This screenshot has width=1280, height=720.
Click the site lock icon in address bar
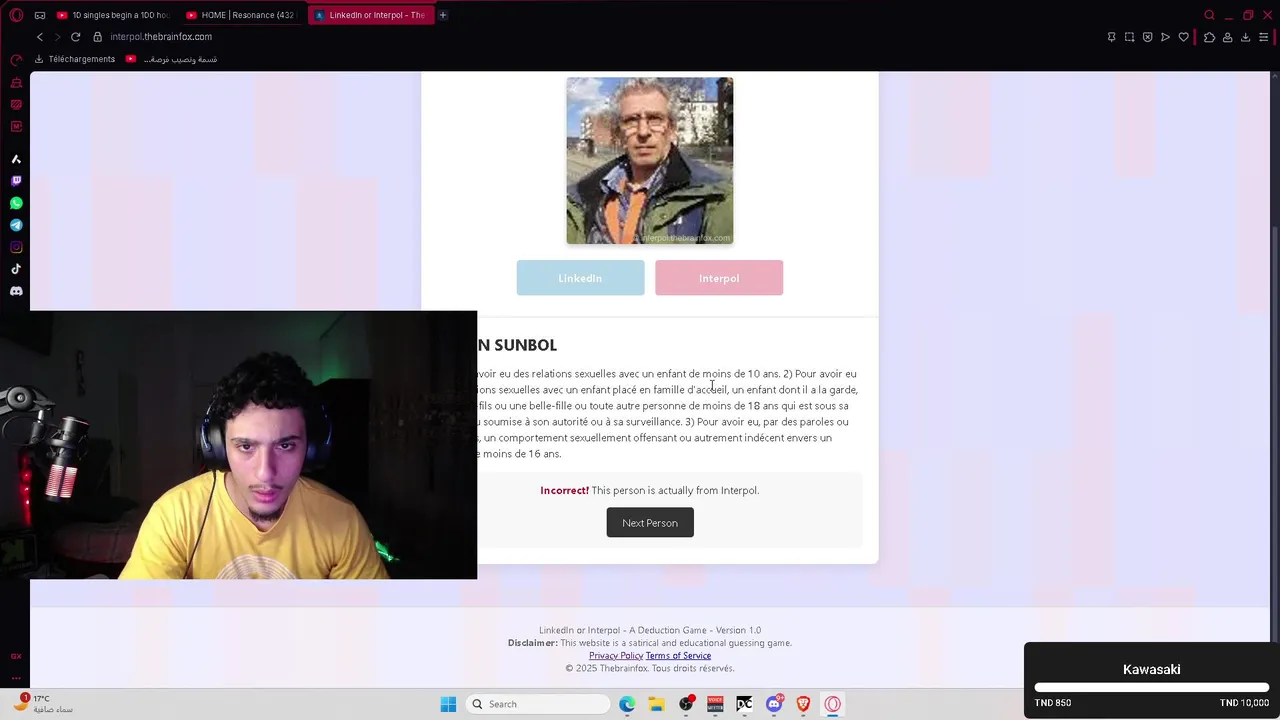[97, 37]
